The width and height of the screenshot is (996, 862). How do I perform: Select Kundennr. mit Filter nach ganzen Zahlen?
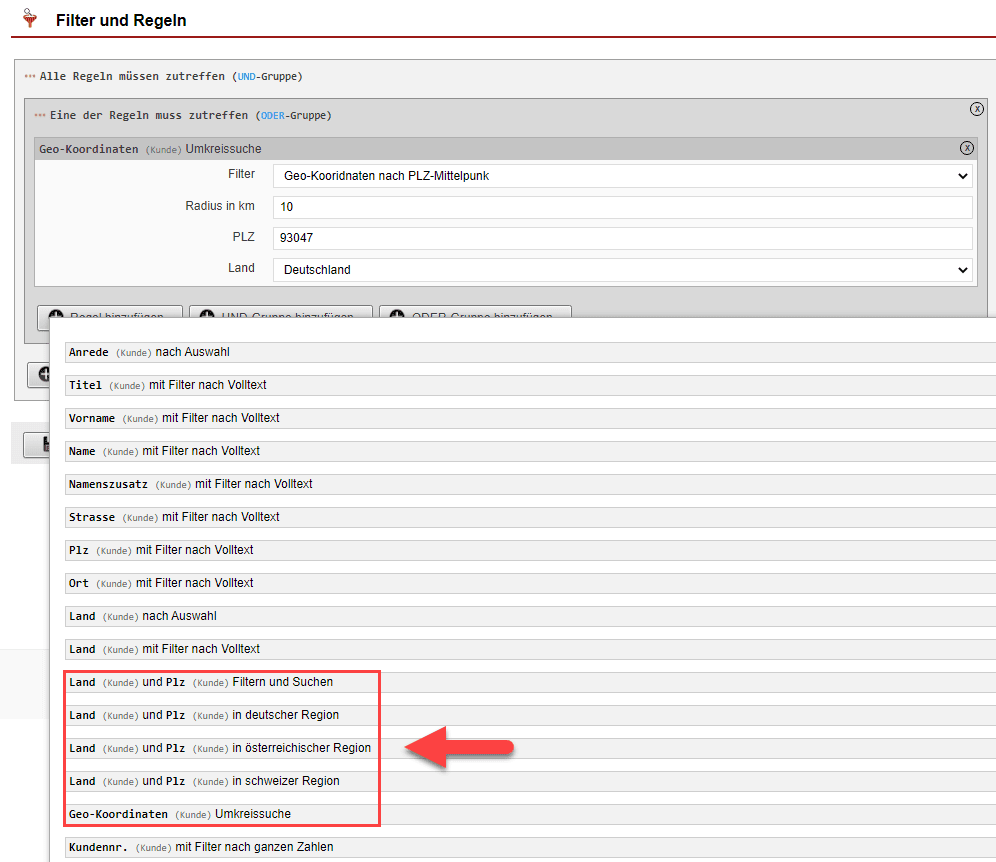pos(201,847)
